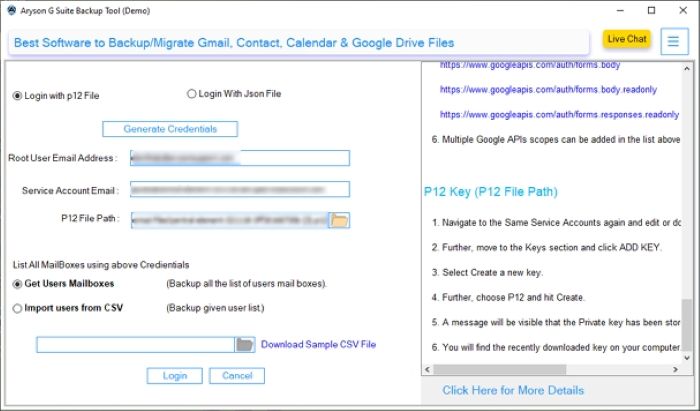Click help panel scroll up arrow
The width and height of the screenshot is (700, 411).
pos(687,69)
